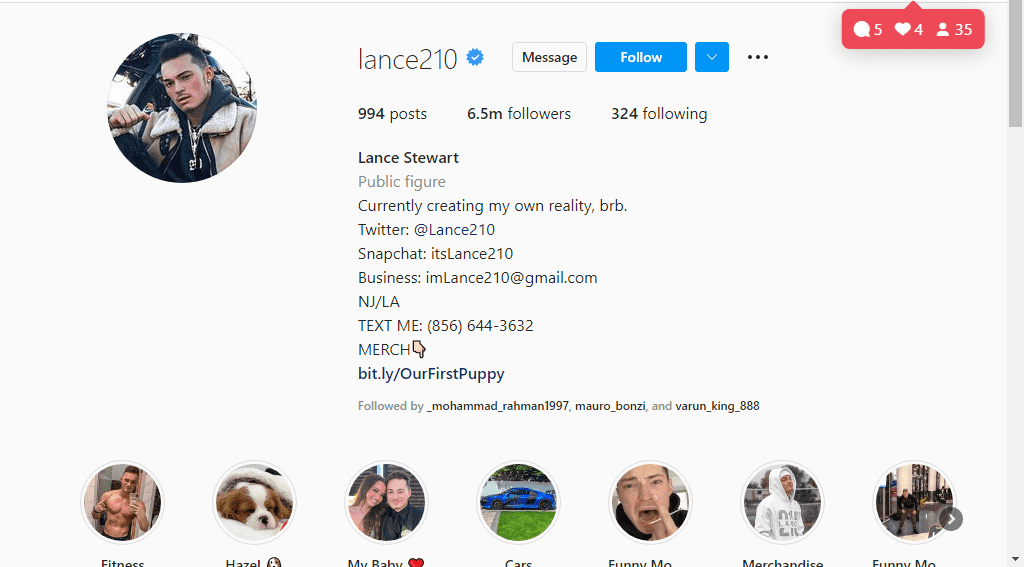Viewport: 1024px width, 567px height.
Task: Open the three-dot more options menu
Action: click(758, 57)
